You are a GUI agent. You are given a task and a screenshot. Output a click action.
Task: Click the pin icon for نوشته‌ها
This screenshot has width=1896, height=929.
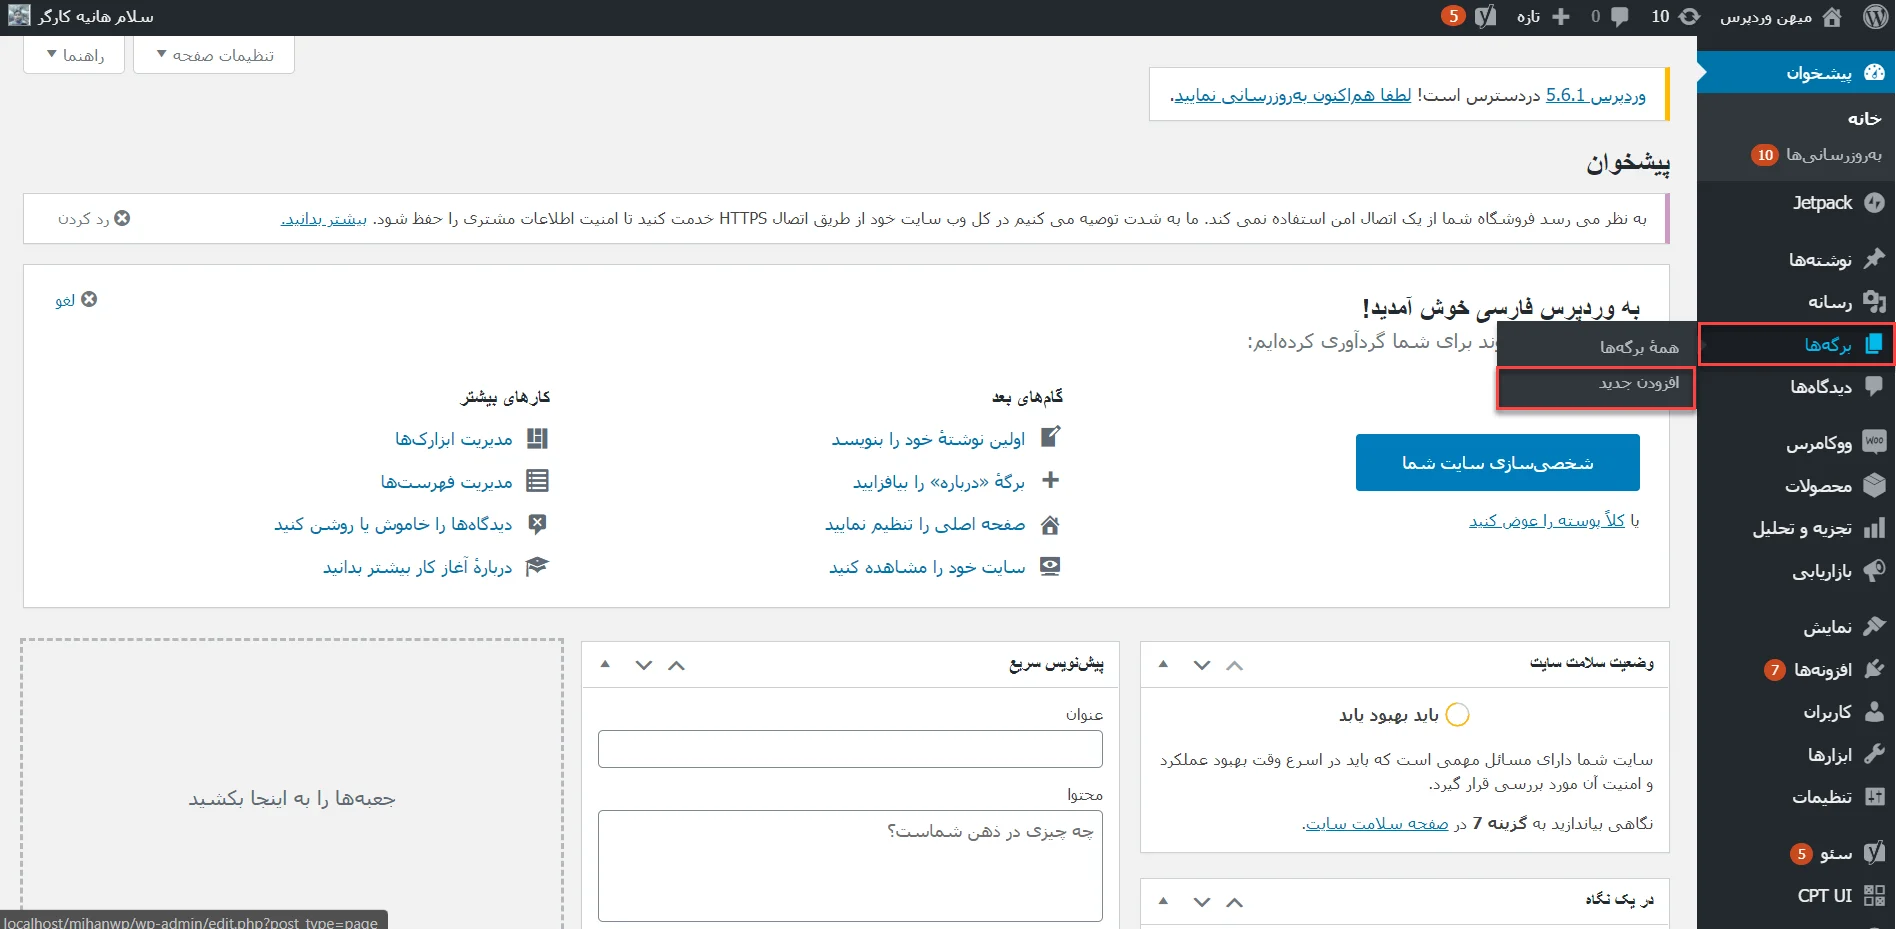[x=1875, y=259]
